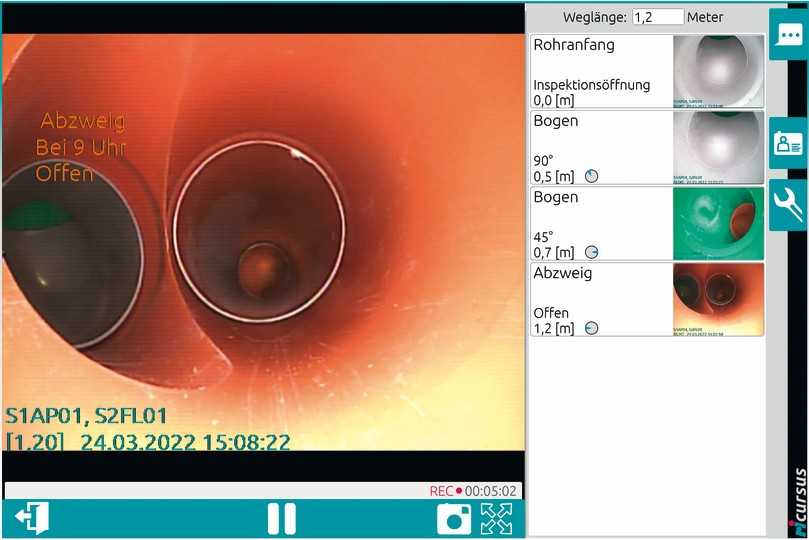The height and width of the screenshot is (540, 809).
Task: Pause the video recording
Action: click(281, 518)
